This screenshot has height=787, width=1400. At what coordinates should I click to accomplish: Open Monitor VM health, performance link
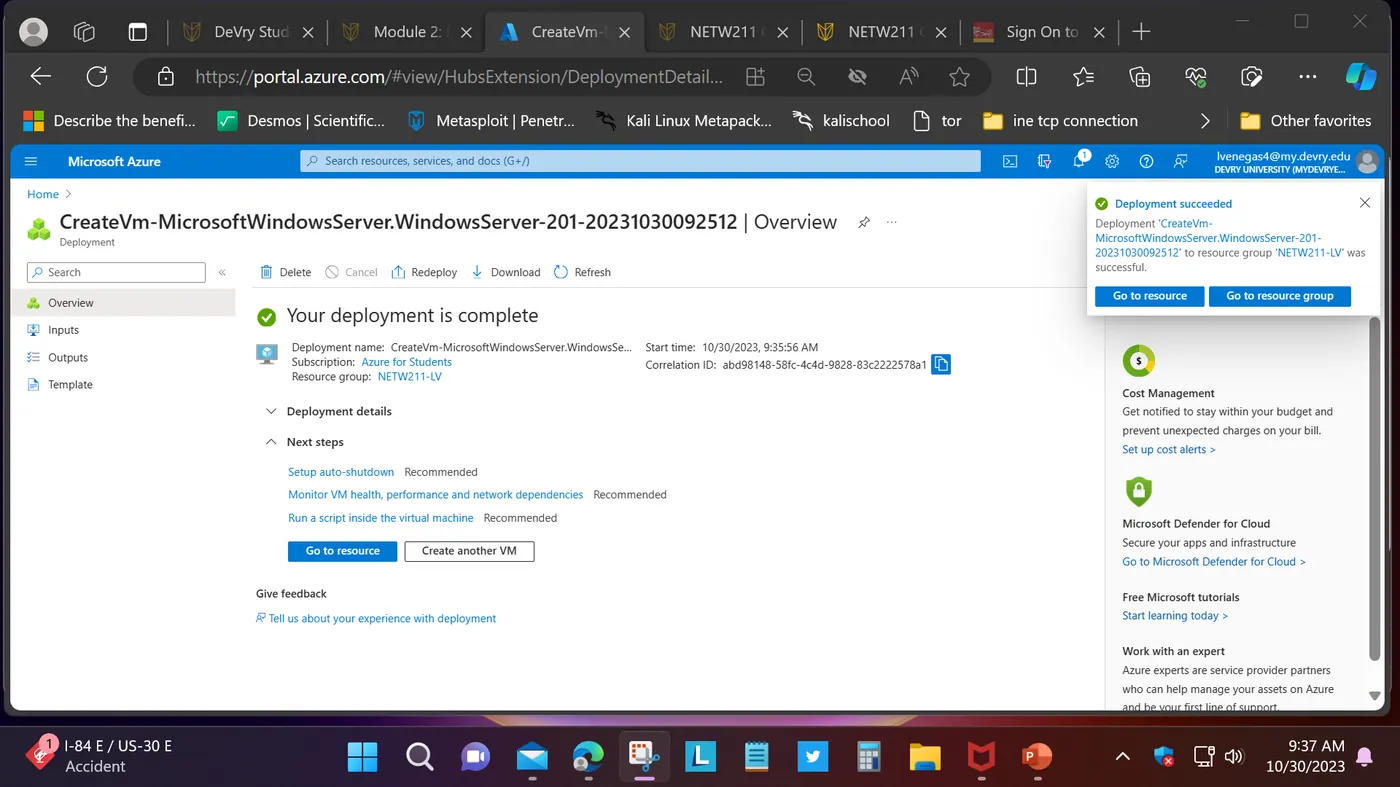435,495
